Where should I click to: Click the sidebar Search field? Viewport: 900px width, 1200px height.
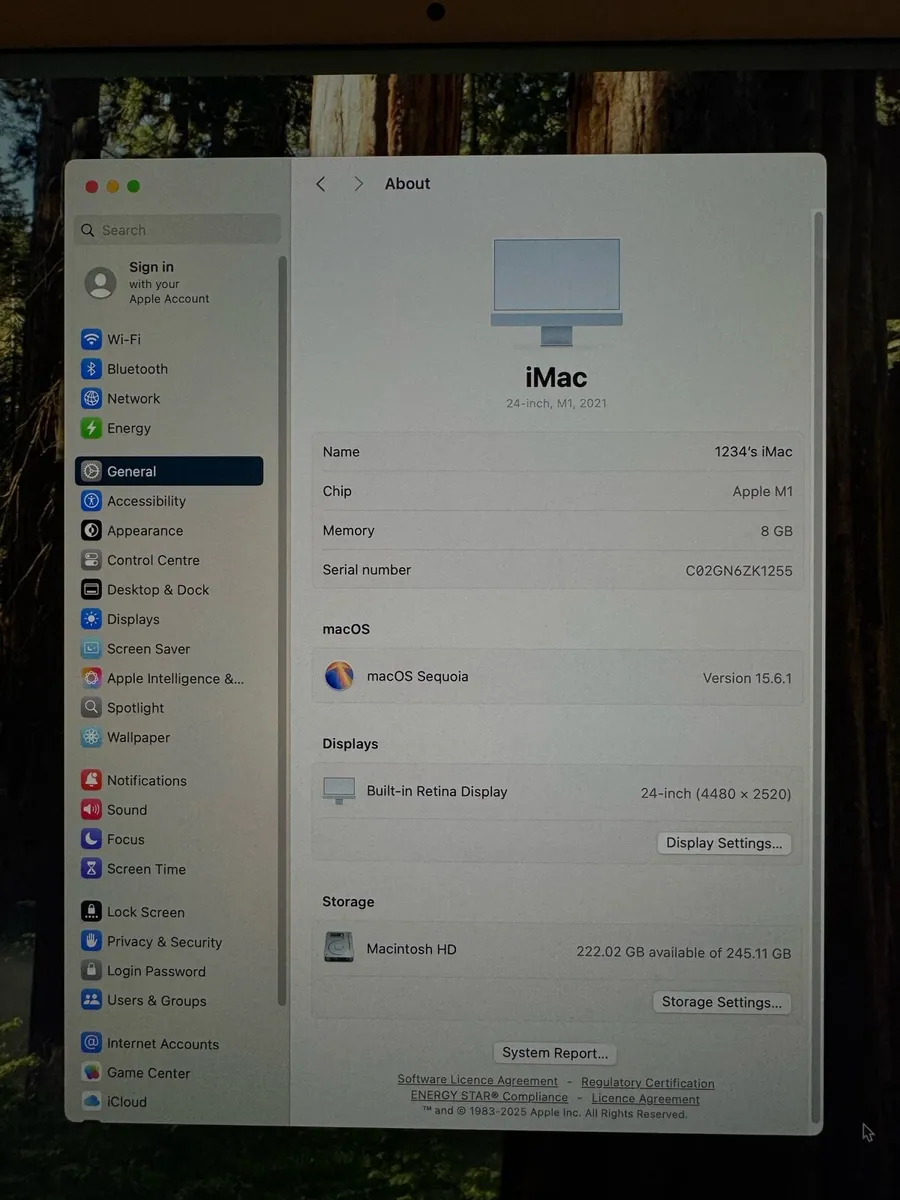tap(177, 230)
